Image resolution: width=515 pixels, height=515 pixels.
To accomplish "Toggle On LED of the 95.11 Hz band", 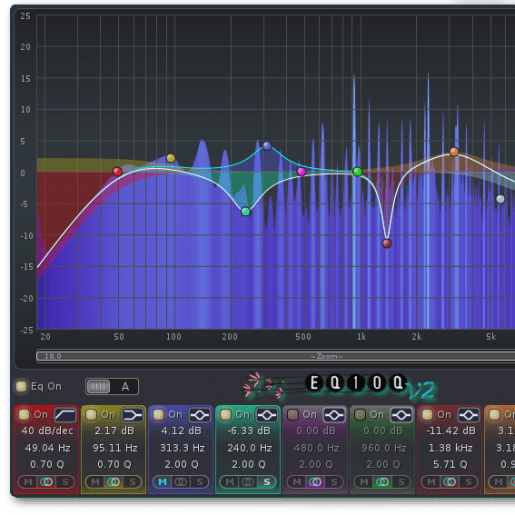I will [x=91, y=415].
